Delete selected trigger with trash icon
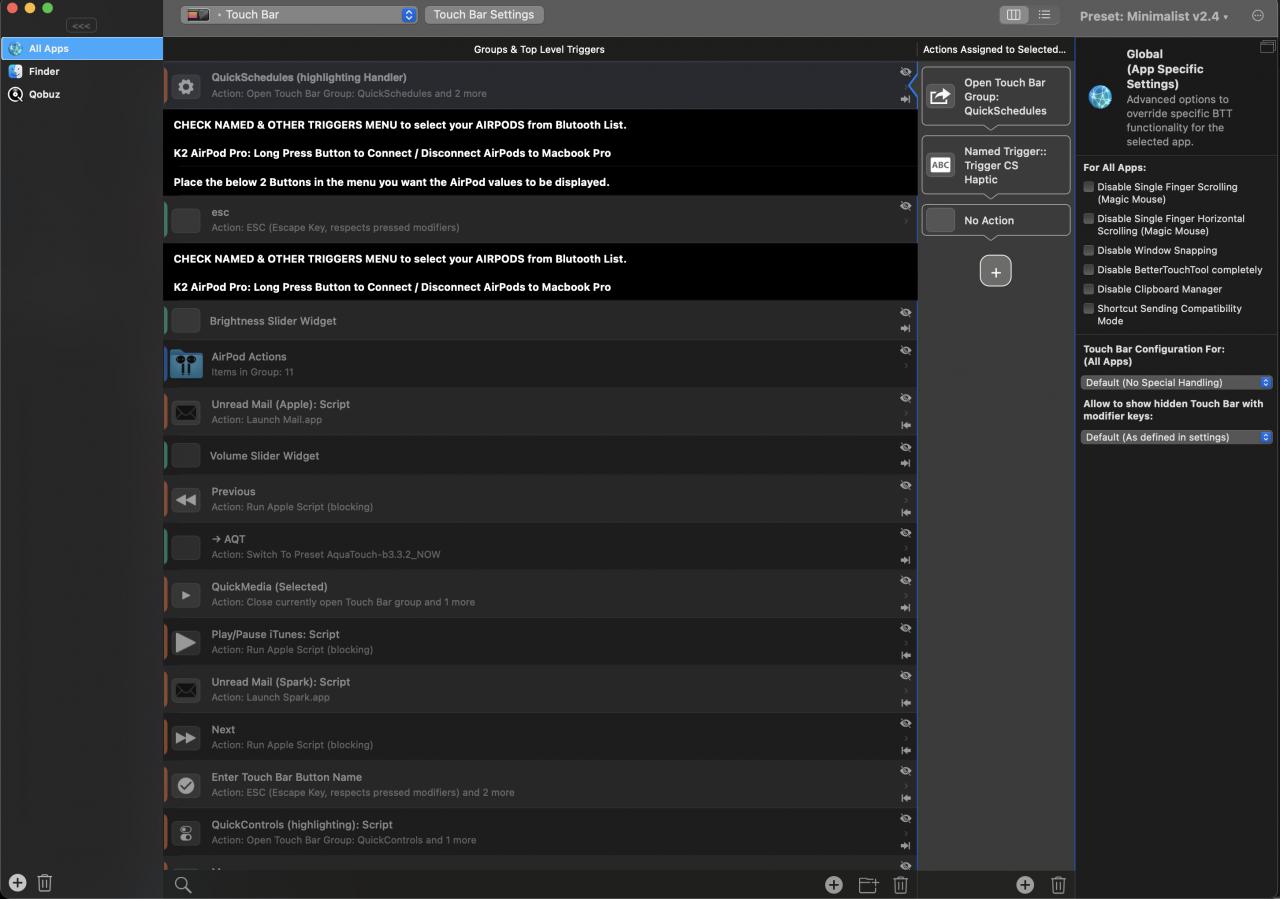Image resolution: width=1280 pixels, height=899 pixels. click(900, 884)
